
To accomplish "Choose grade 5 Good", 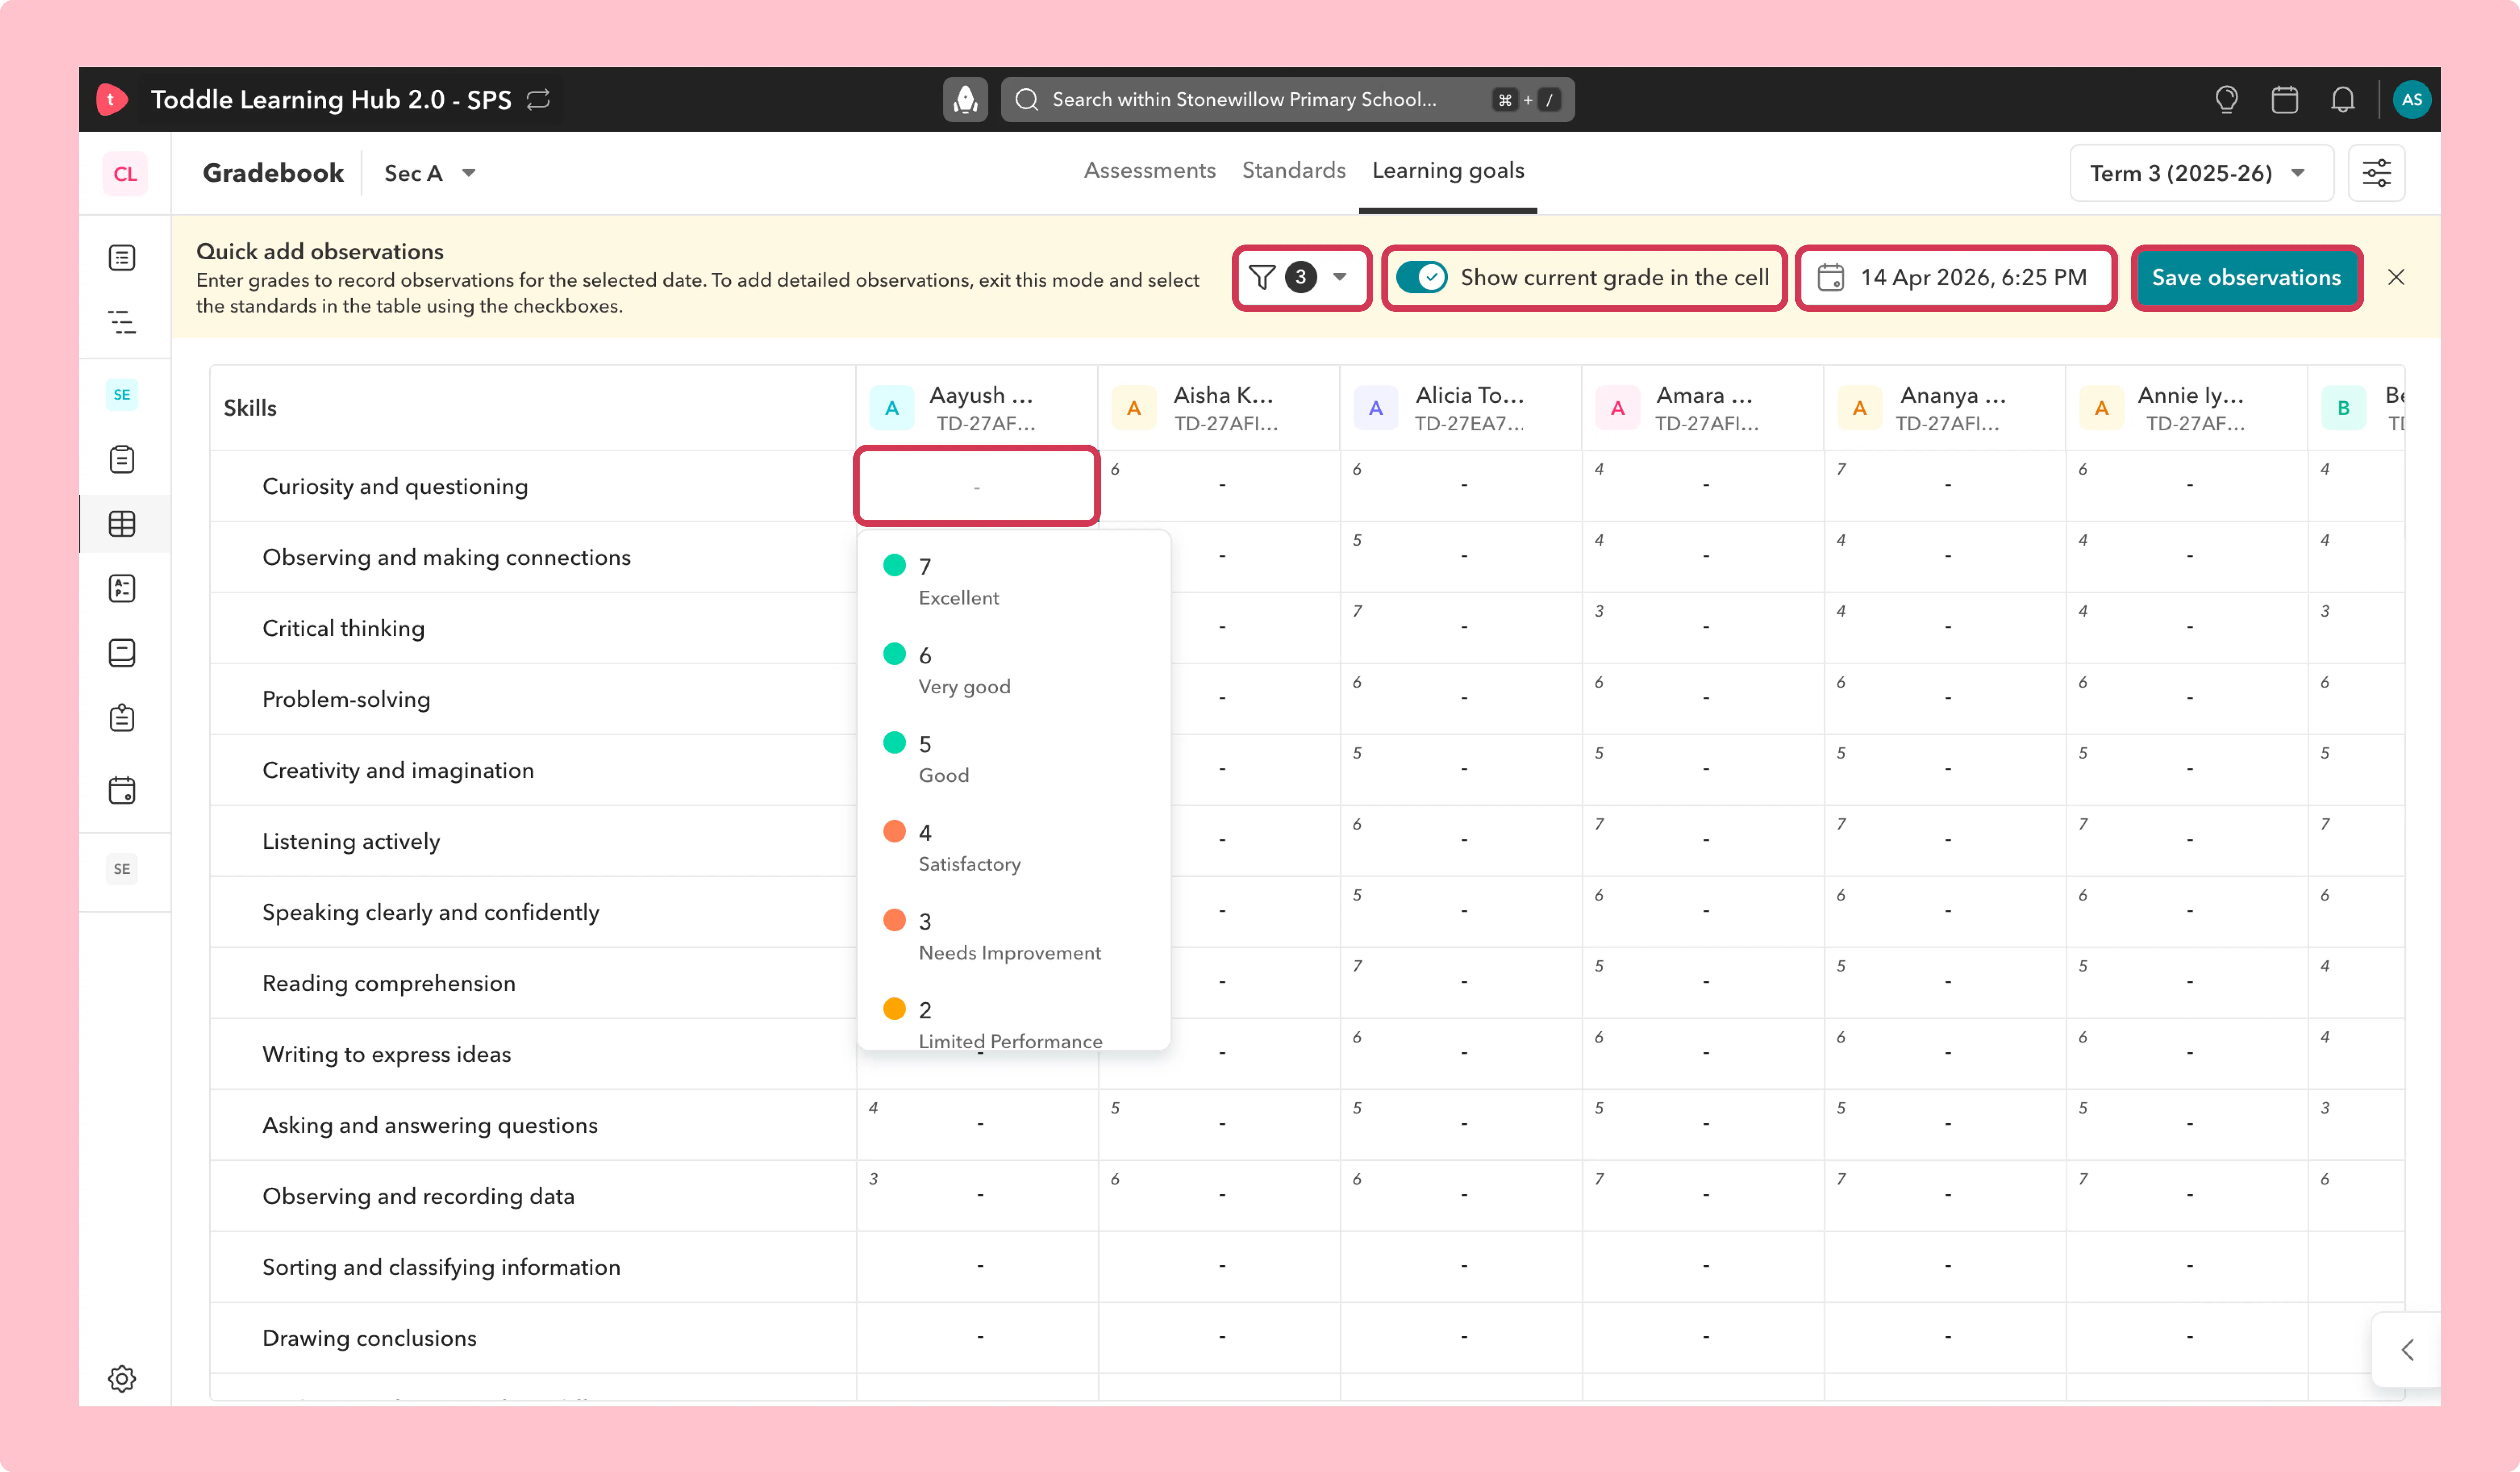I will tap(1013, 759).
